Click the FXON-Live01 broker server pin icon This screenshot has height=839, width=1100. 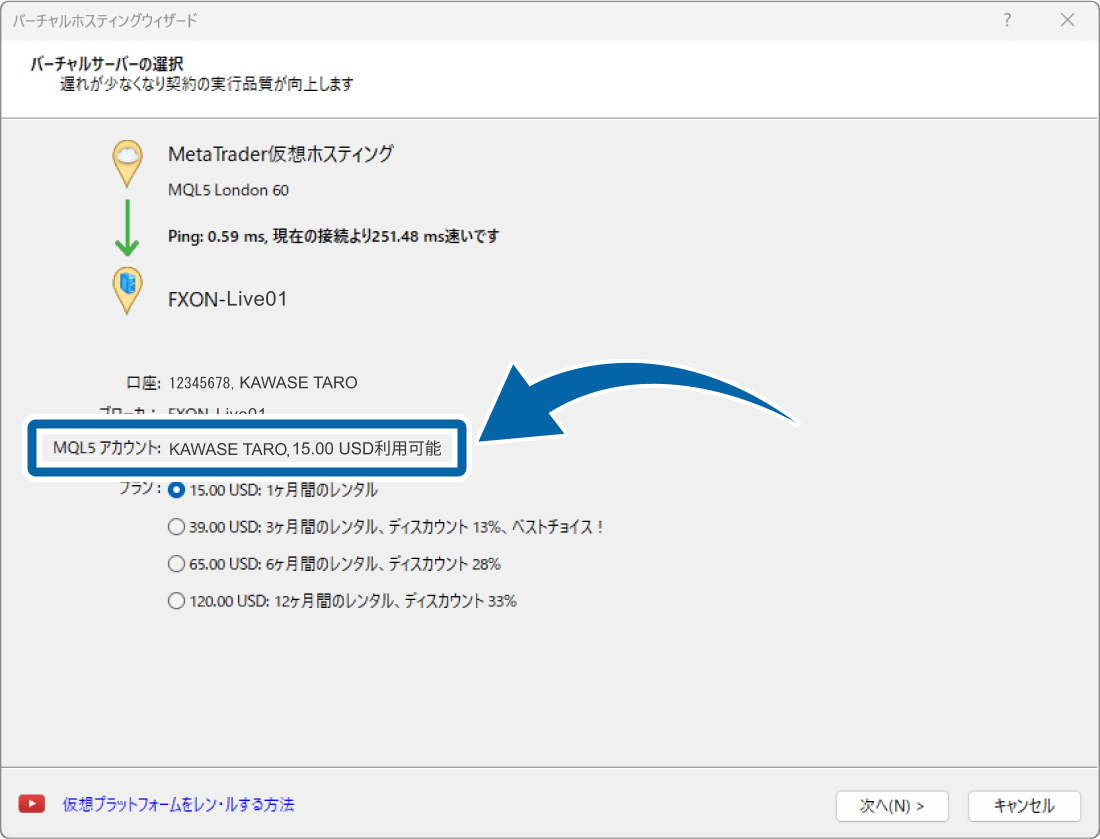(127, 288)
